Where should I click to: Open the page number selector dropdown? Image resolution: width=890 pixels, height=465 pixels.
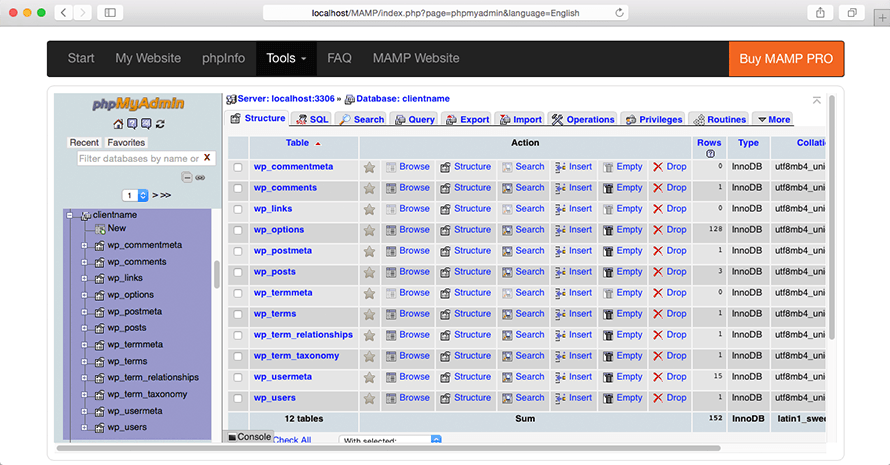pos(135,195)
